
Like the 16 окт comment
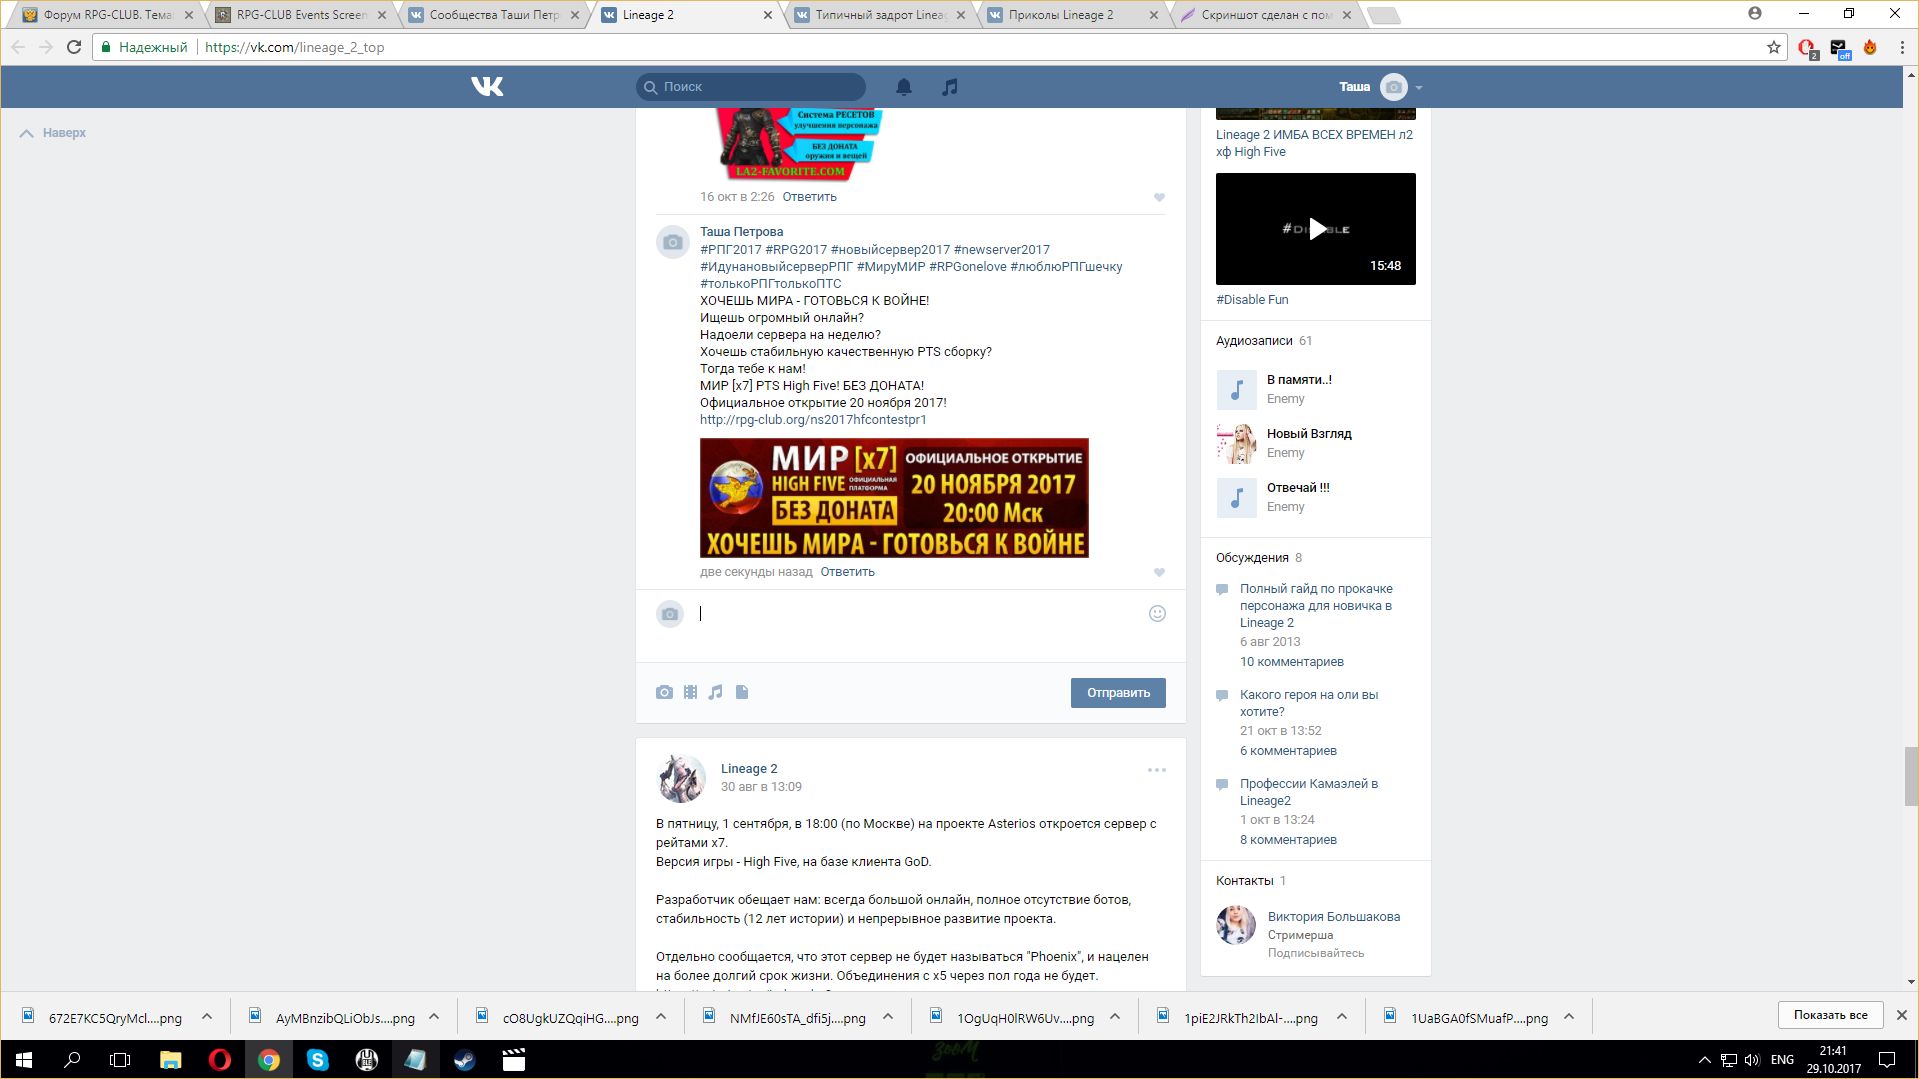point(1159,198)
